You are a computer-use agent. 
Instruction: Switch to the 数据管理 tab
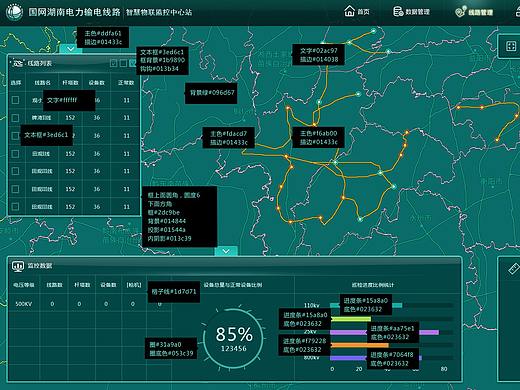pyautogui.click(x=417, y=12)
